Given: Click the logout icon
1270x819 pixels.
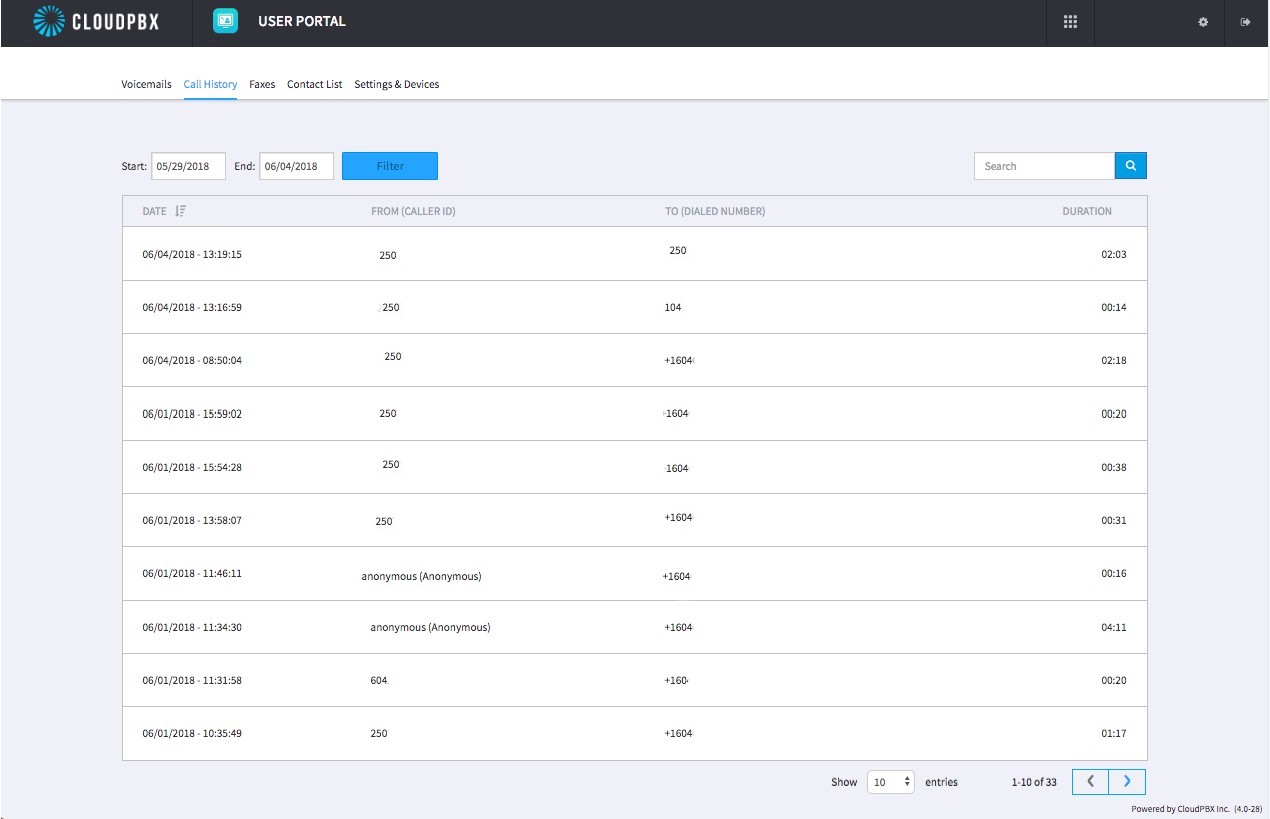Looking at the screenshot, I should coord(1245,22).
